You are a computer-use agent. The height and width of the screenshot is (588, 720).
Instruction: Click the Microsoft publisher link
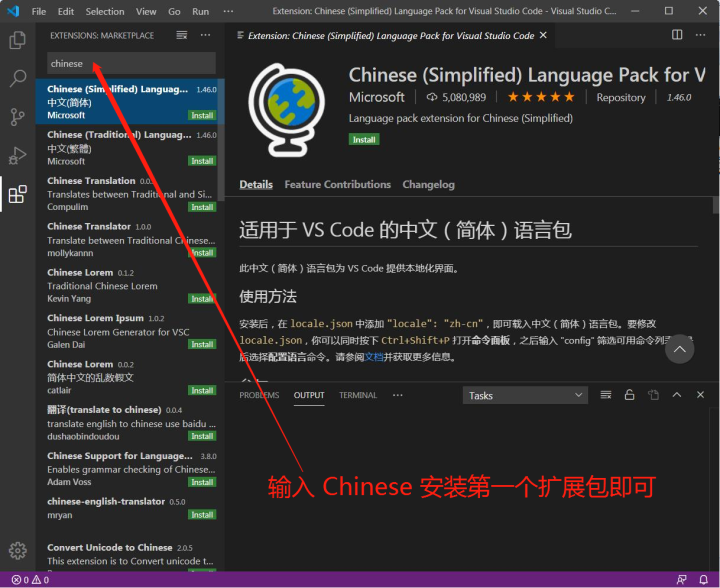click(x=377, y=97)
